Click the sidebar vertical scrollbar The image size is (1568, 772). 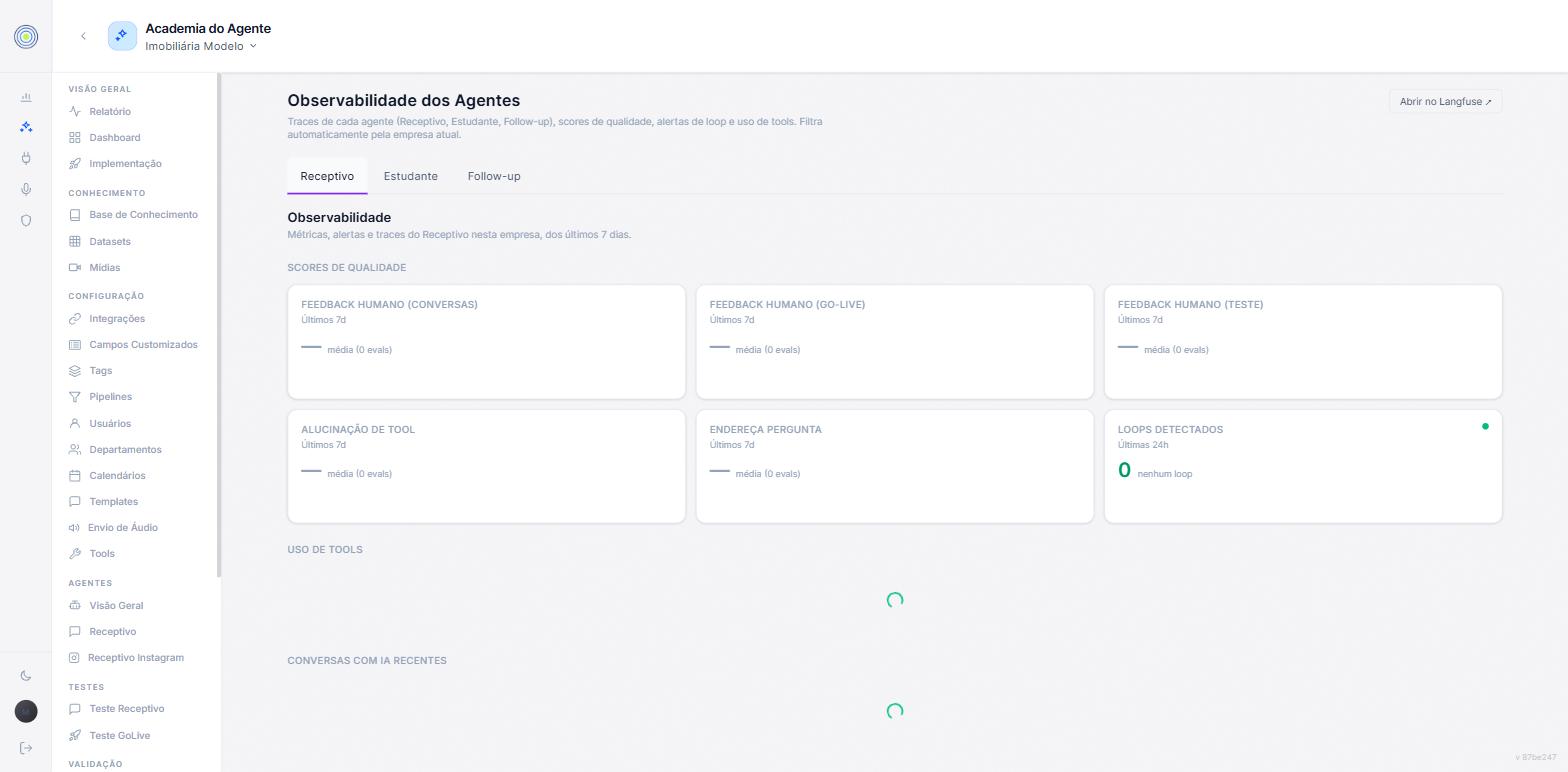coord(219,325)
